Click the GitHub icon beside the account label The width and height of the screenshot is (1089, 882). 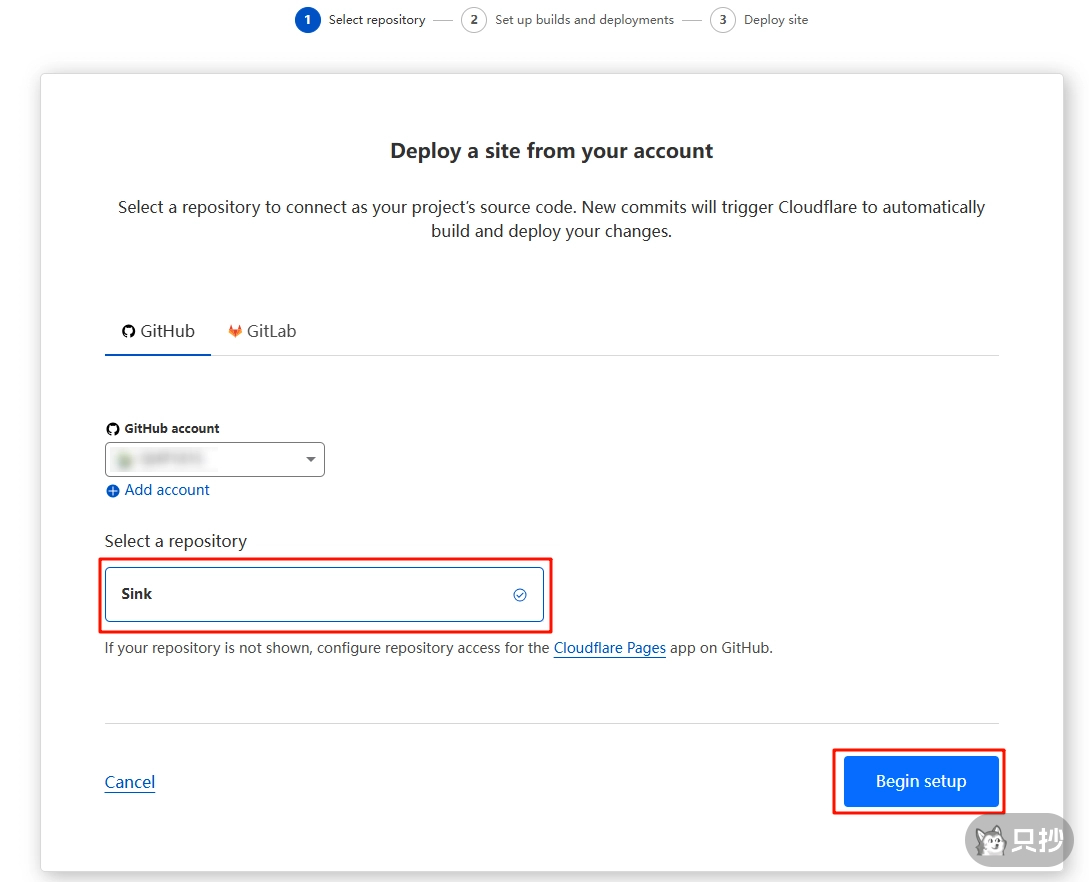click(112, 429)
